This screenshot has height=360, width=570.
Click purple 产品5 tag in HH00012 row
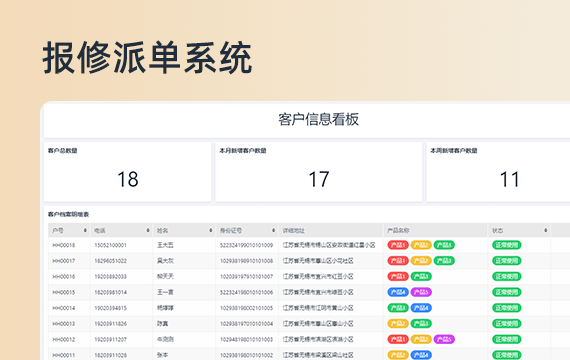(444, 339)
